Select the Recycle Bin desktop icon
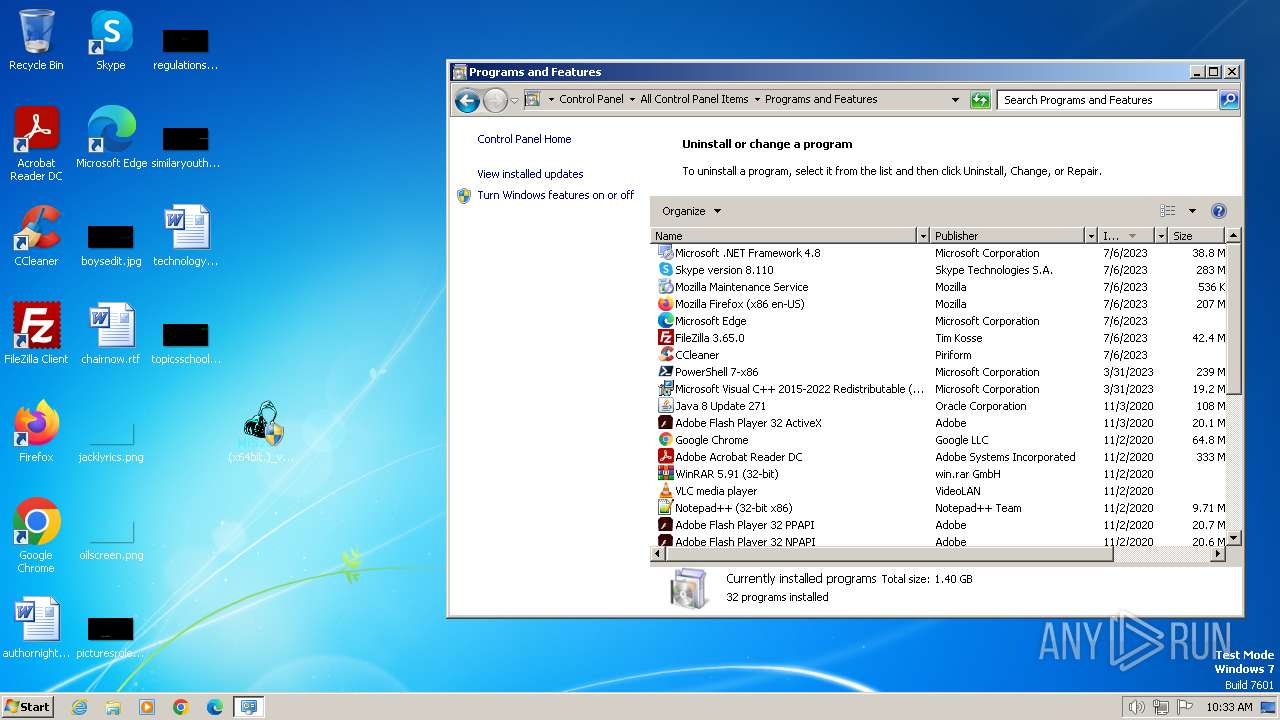Image resolution: width=1280 pixels, height=720 pixels. tap(36, 40)
